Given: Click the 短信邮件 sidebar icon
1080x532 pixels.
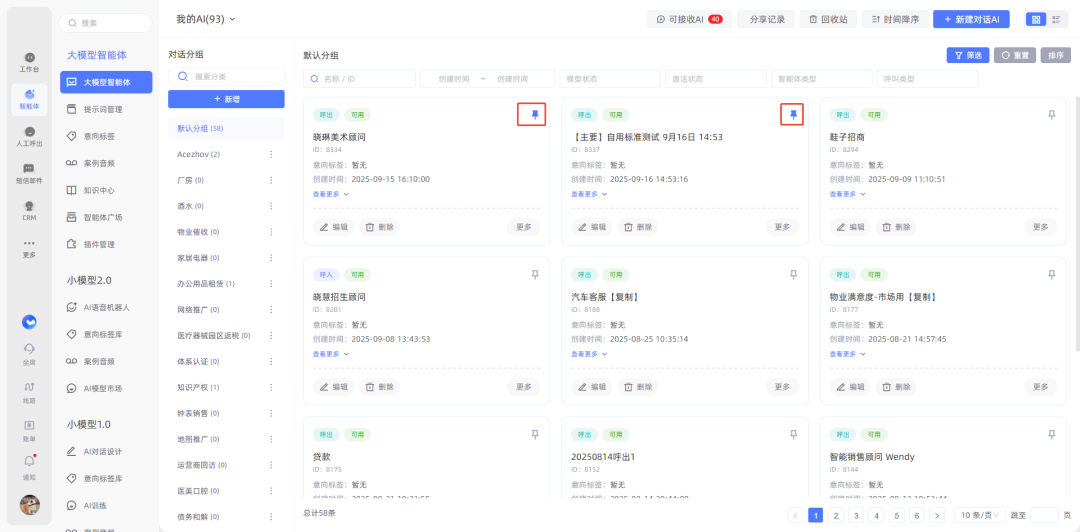Looking at the screenshot, I should tap(29, 173).
